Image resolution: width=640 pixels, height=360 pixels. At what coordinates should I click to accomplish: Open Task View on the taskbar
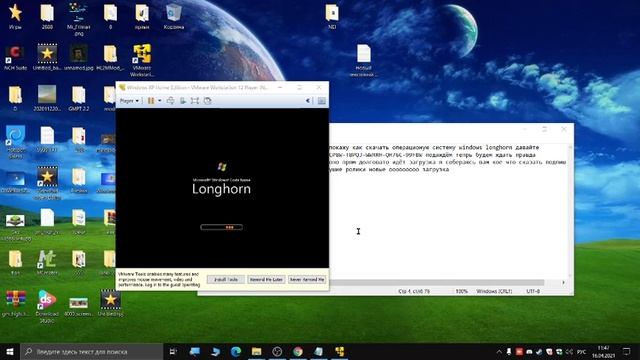[x=173, y=351]
